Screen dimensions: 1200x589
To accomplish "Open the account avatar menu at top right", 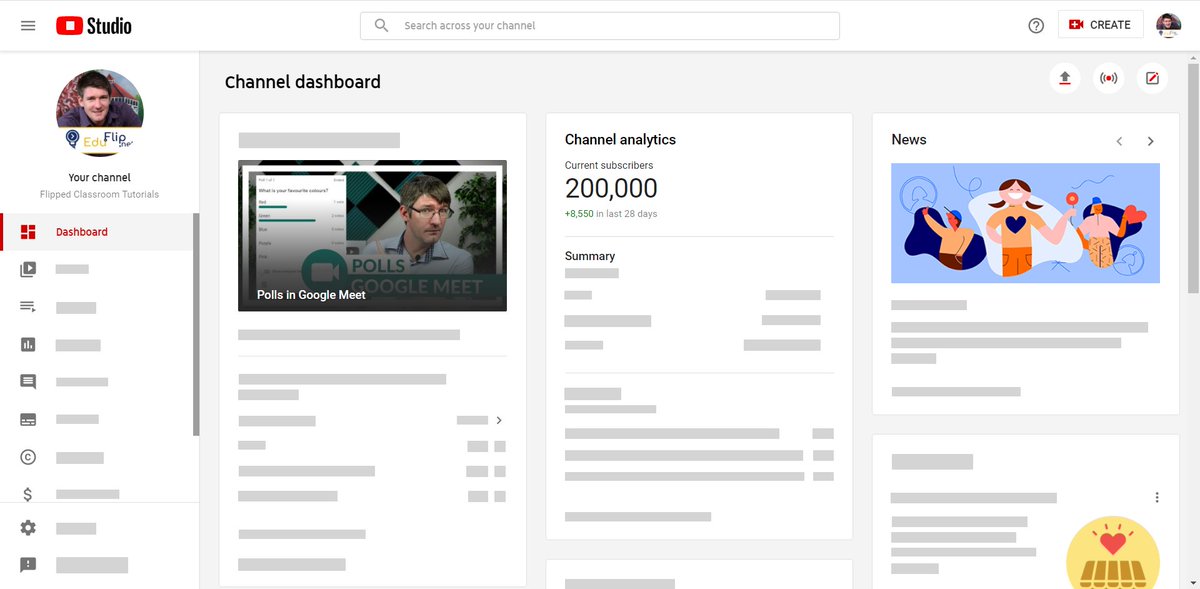I will click(x=1168, y=25).
